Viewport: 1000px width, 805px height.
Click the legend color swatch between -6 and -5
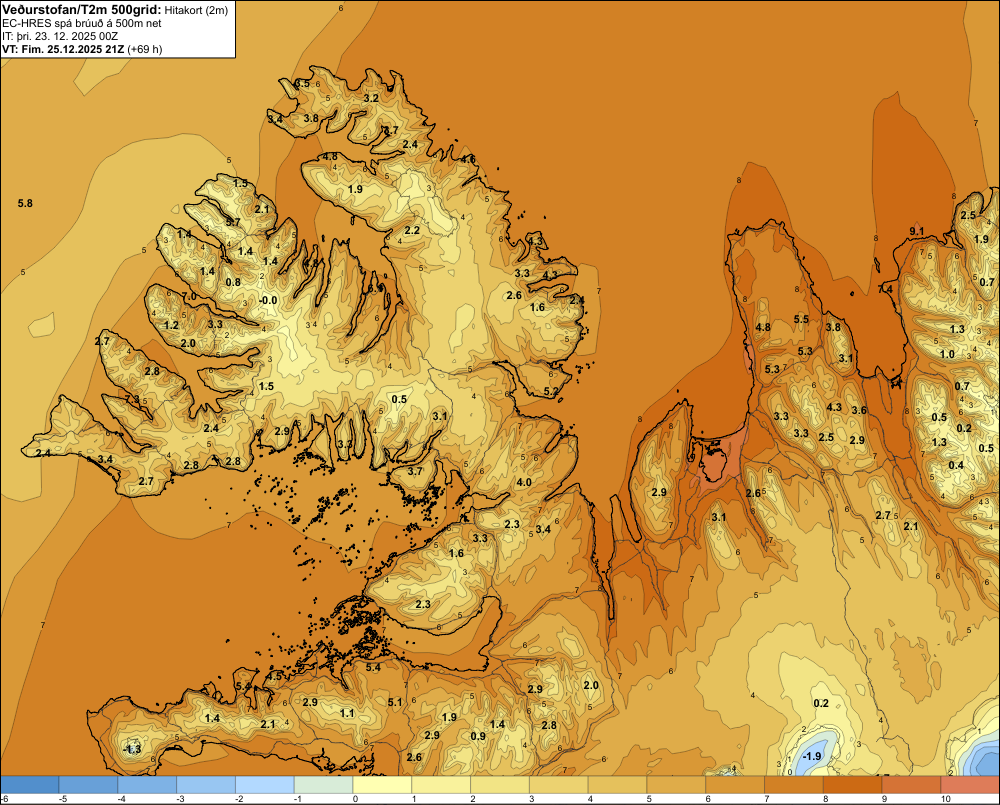coord(29,785)
